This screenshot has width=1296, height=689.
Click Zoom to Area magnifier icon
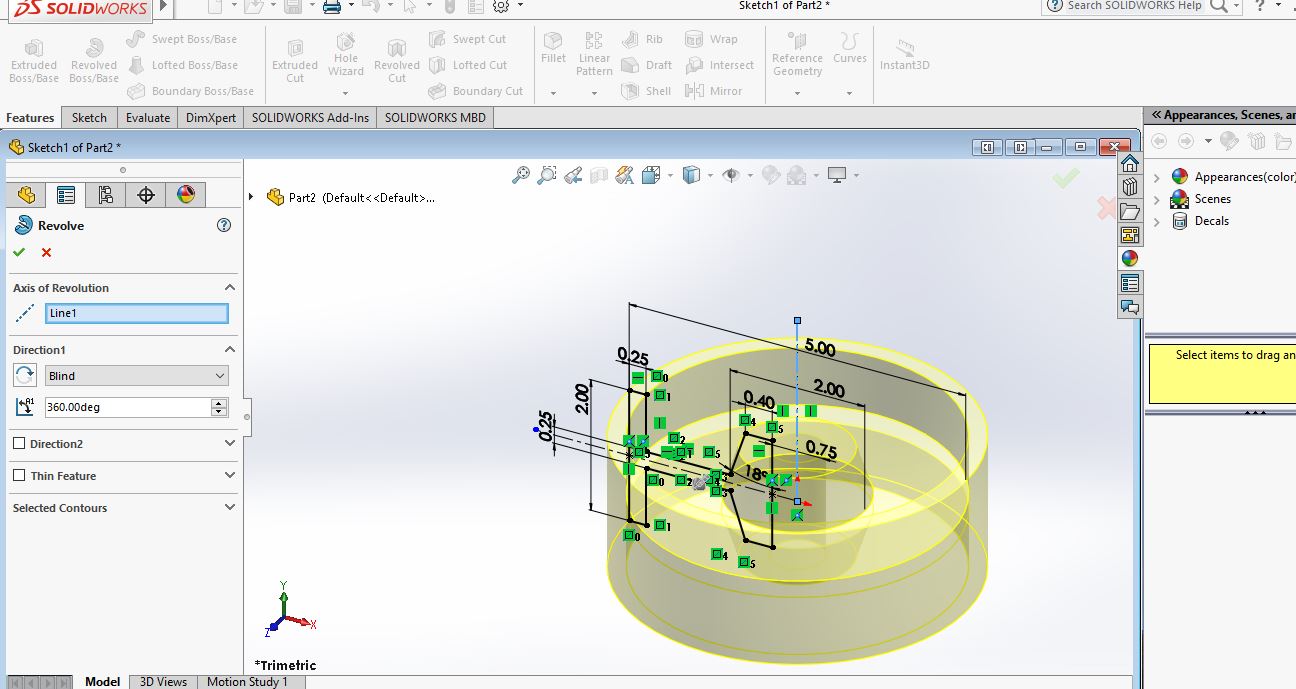[x=547, y=175]
